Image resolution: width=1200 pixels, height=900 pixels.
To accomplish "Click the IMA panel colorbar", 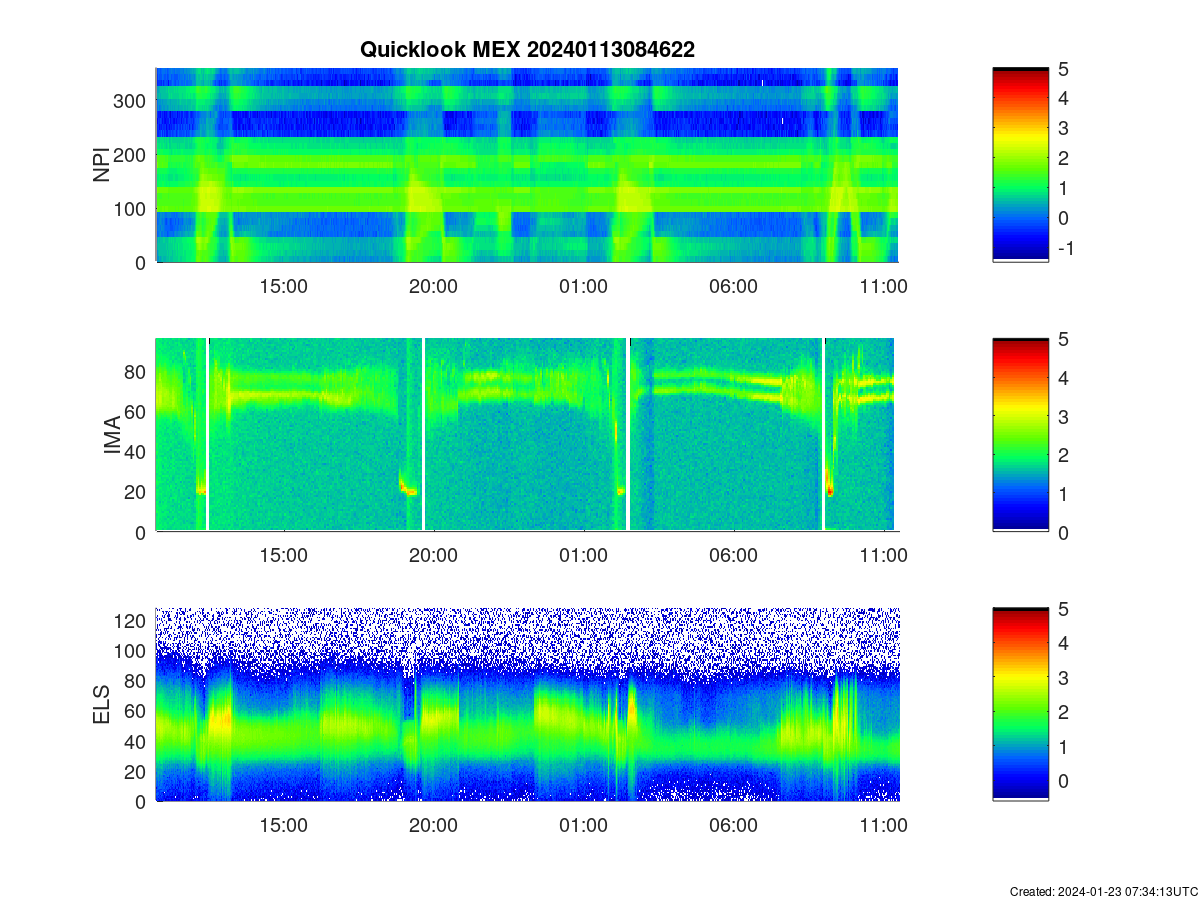I will coord(1021,435).
